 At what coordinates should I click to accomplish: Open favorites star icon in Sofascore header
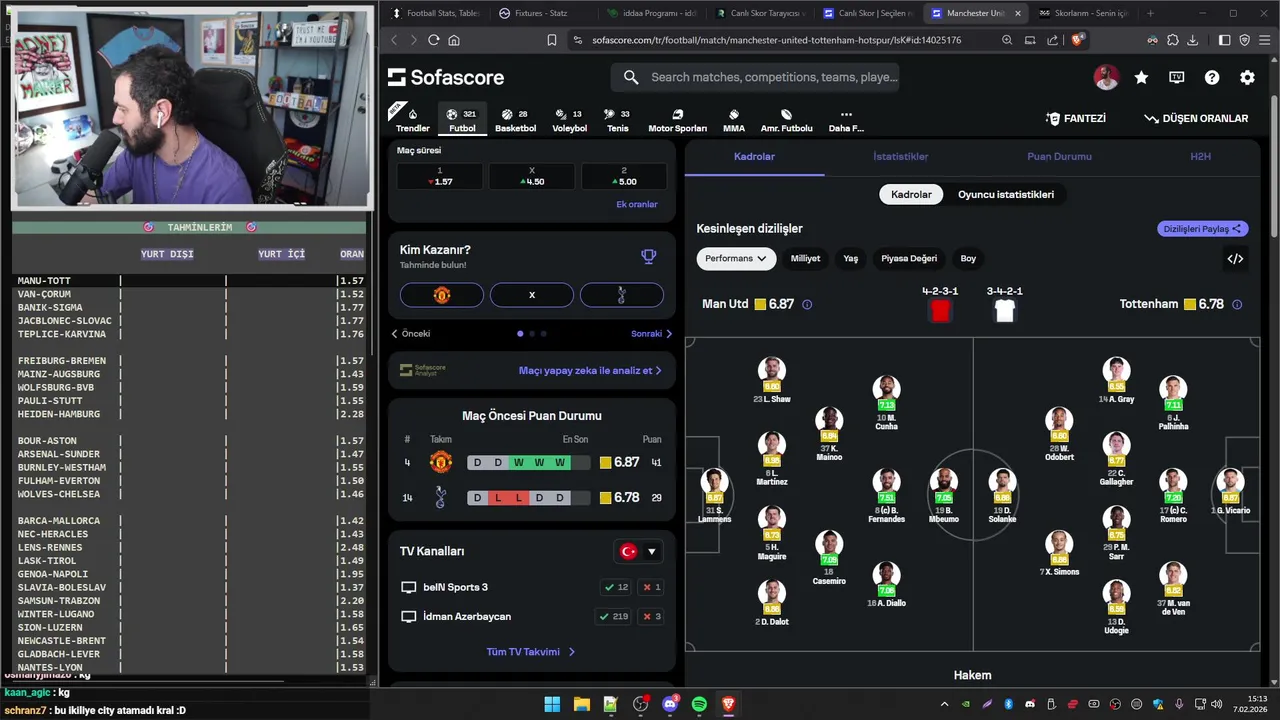[1141, 77]
